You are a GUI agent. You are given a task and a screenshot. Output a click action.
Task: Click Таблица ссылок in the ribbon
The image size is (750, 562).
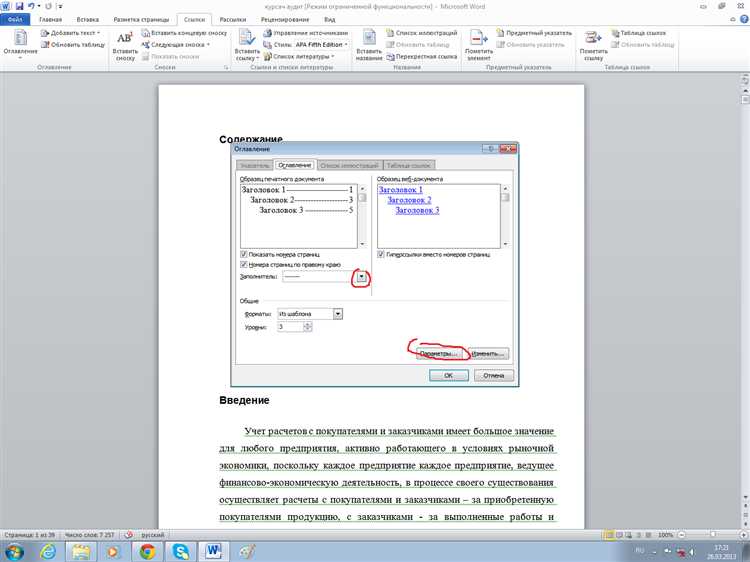[639, 33]
